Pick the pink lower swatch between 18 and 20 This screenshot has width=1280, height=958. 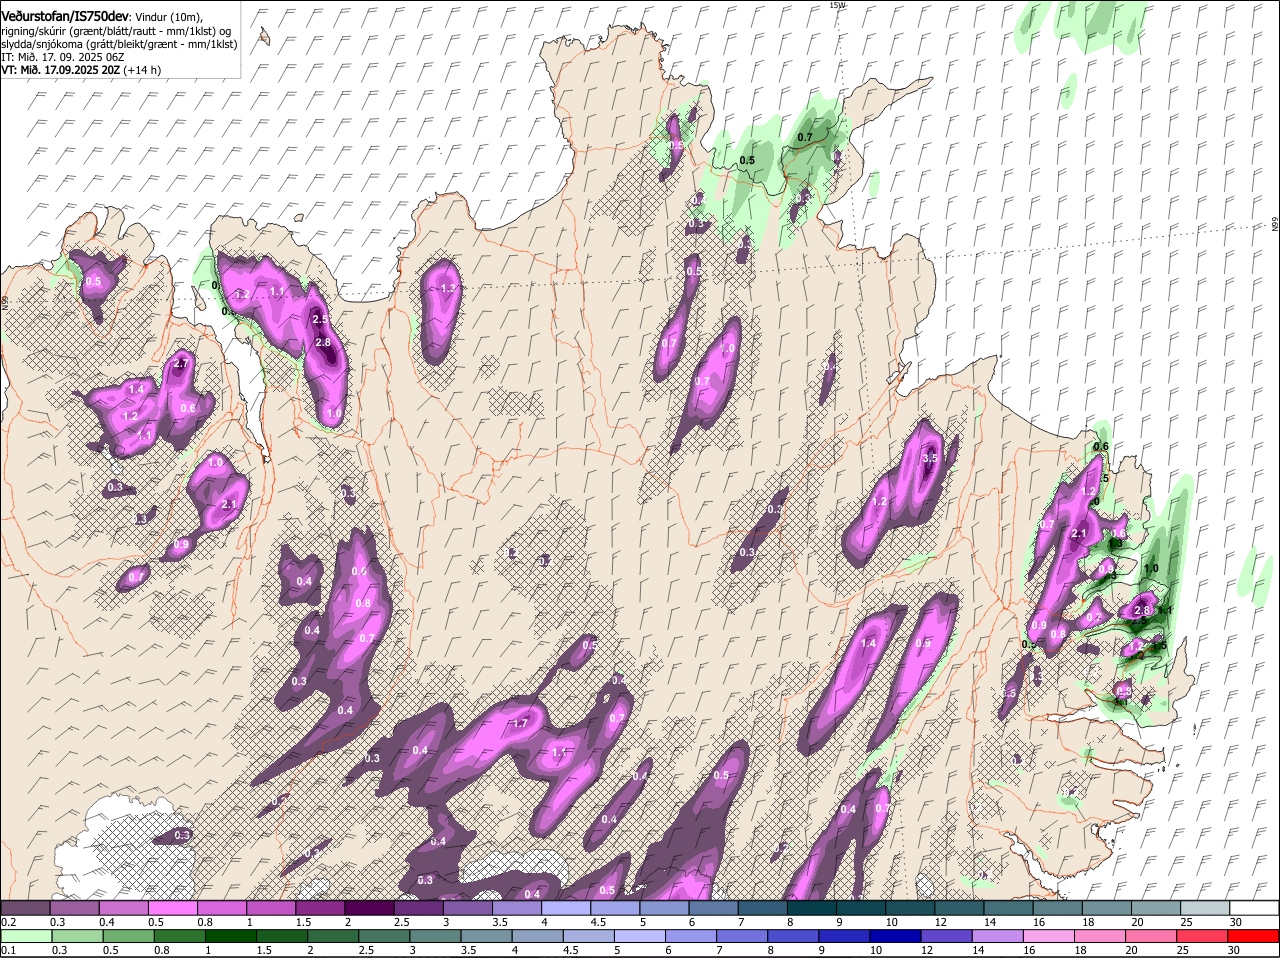tap(1101, 936)
